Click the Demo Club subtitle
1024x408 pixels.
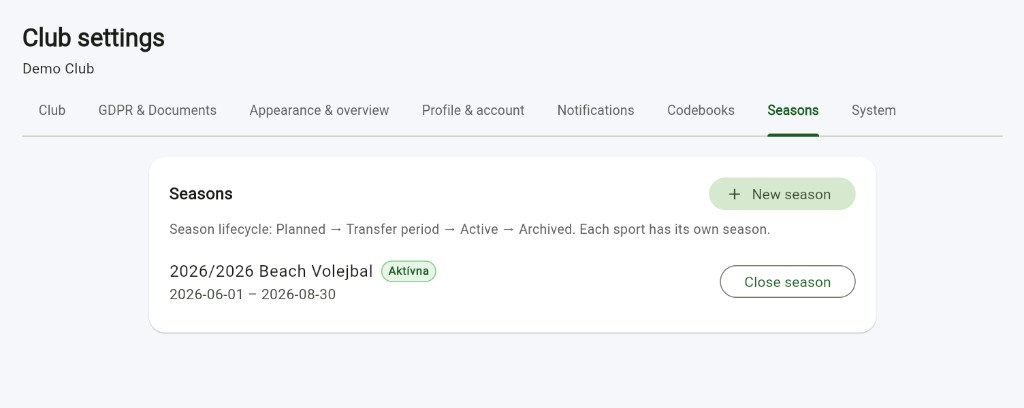tap(58, 69)
